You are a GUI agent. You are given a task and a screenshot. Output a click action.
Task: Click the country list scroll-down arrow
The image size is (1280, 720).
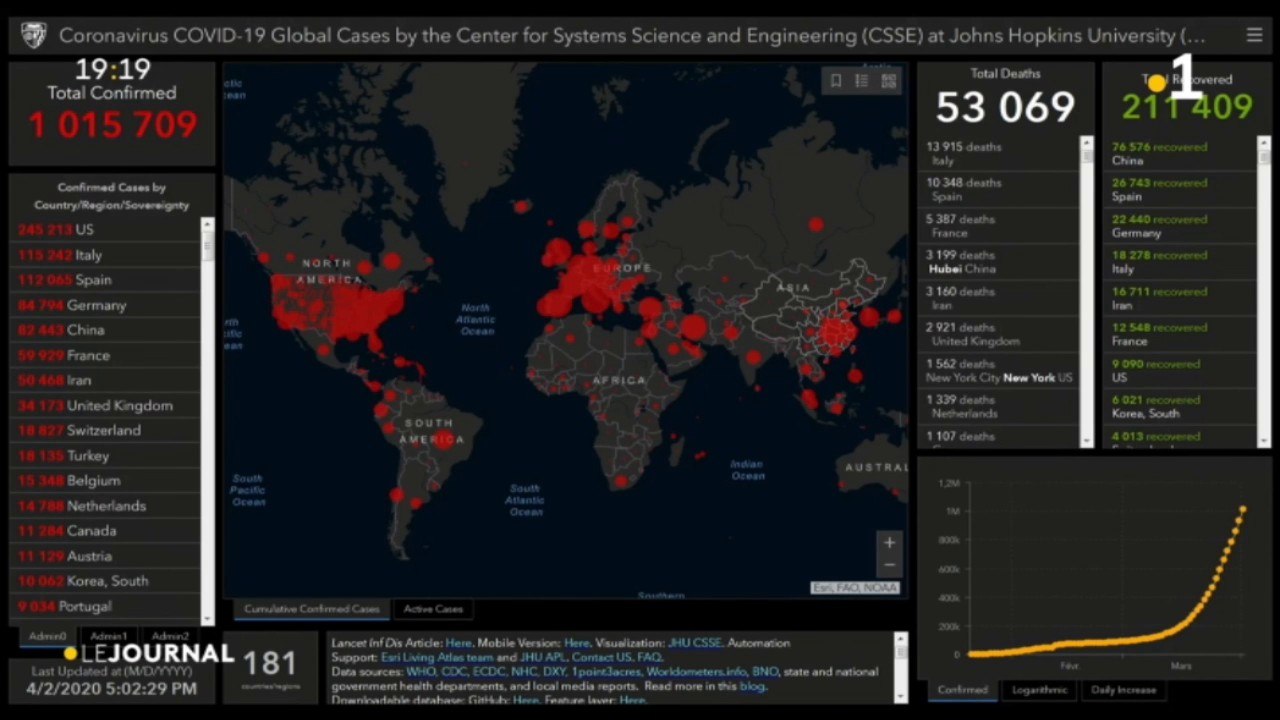pos(208,620)
